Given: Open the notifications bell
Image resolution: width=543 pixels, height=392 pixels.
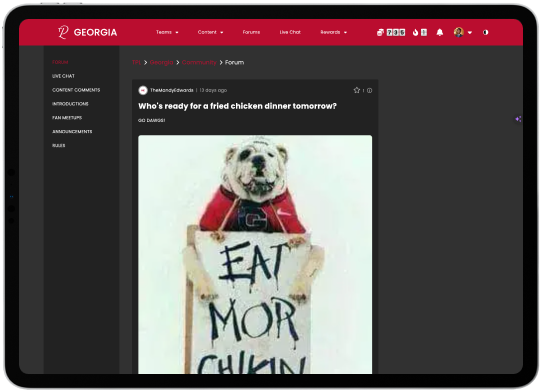Looking at the screenshot, I should [439, 32].
